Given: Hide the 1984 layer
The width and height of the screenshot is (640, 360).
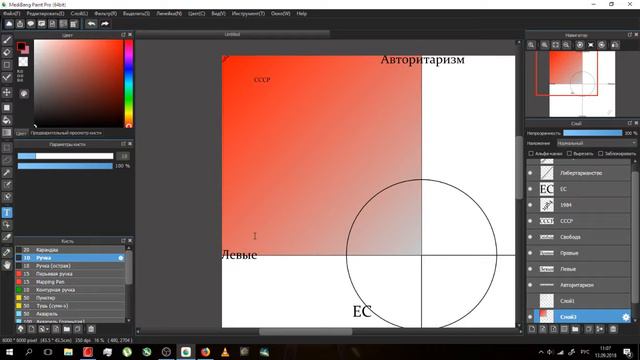Looking at the screenshot, I should coord(530,205).
